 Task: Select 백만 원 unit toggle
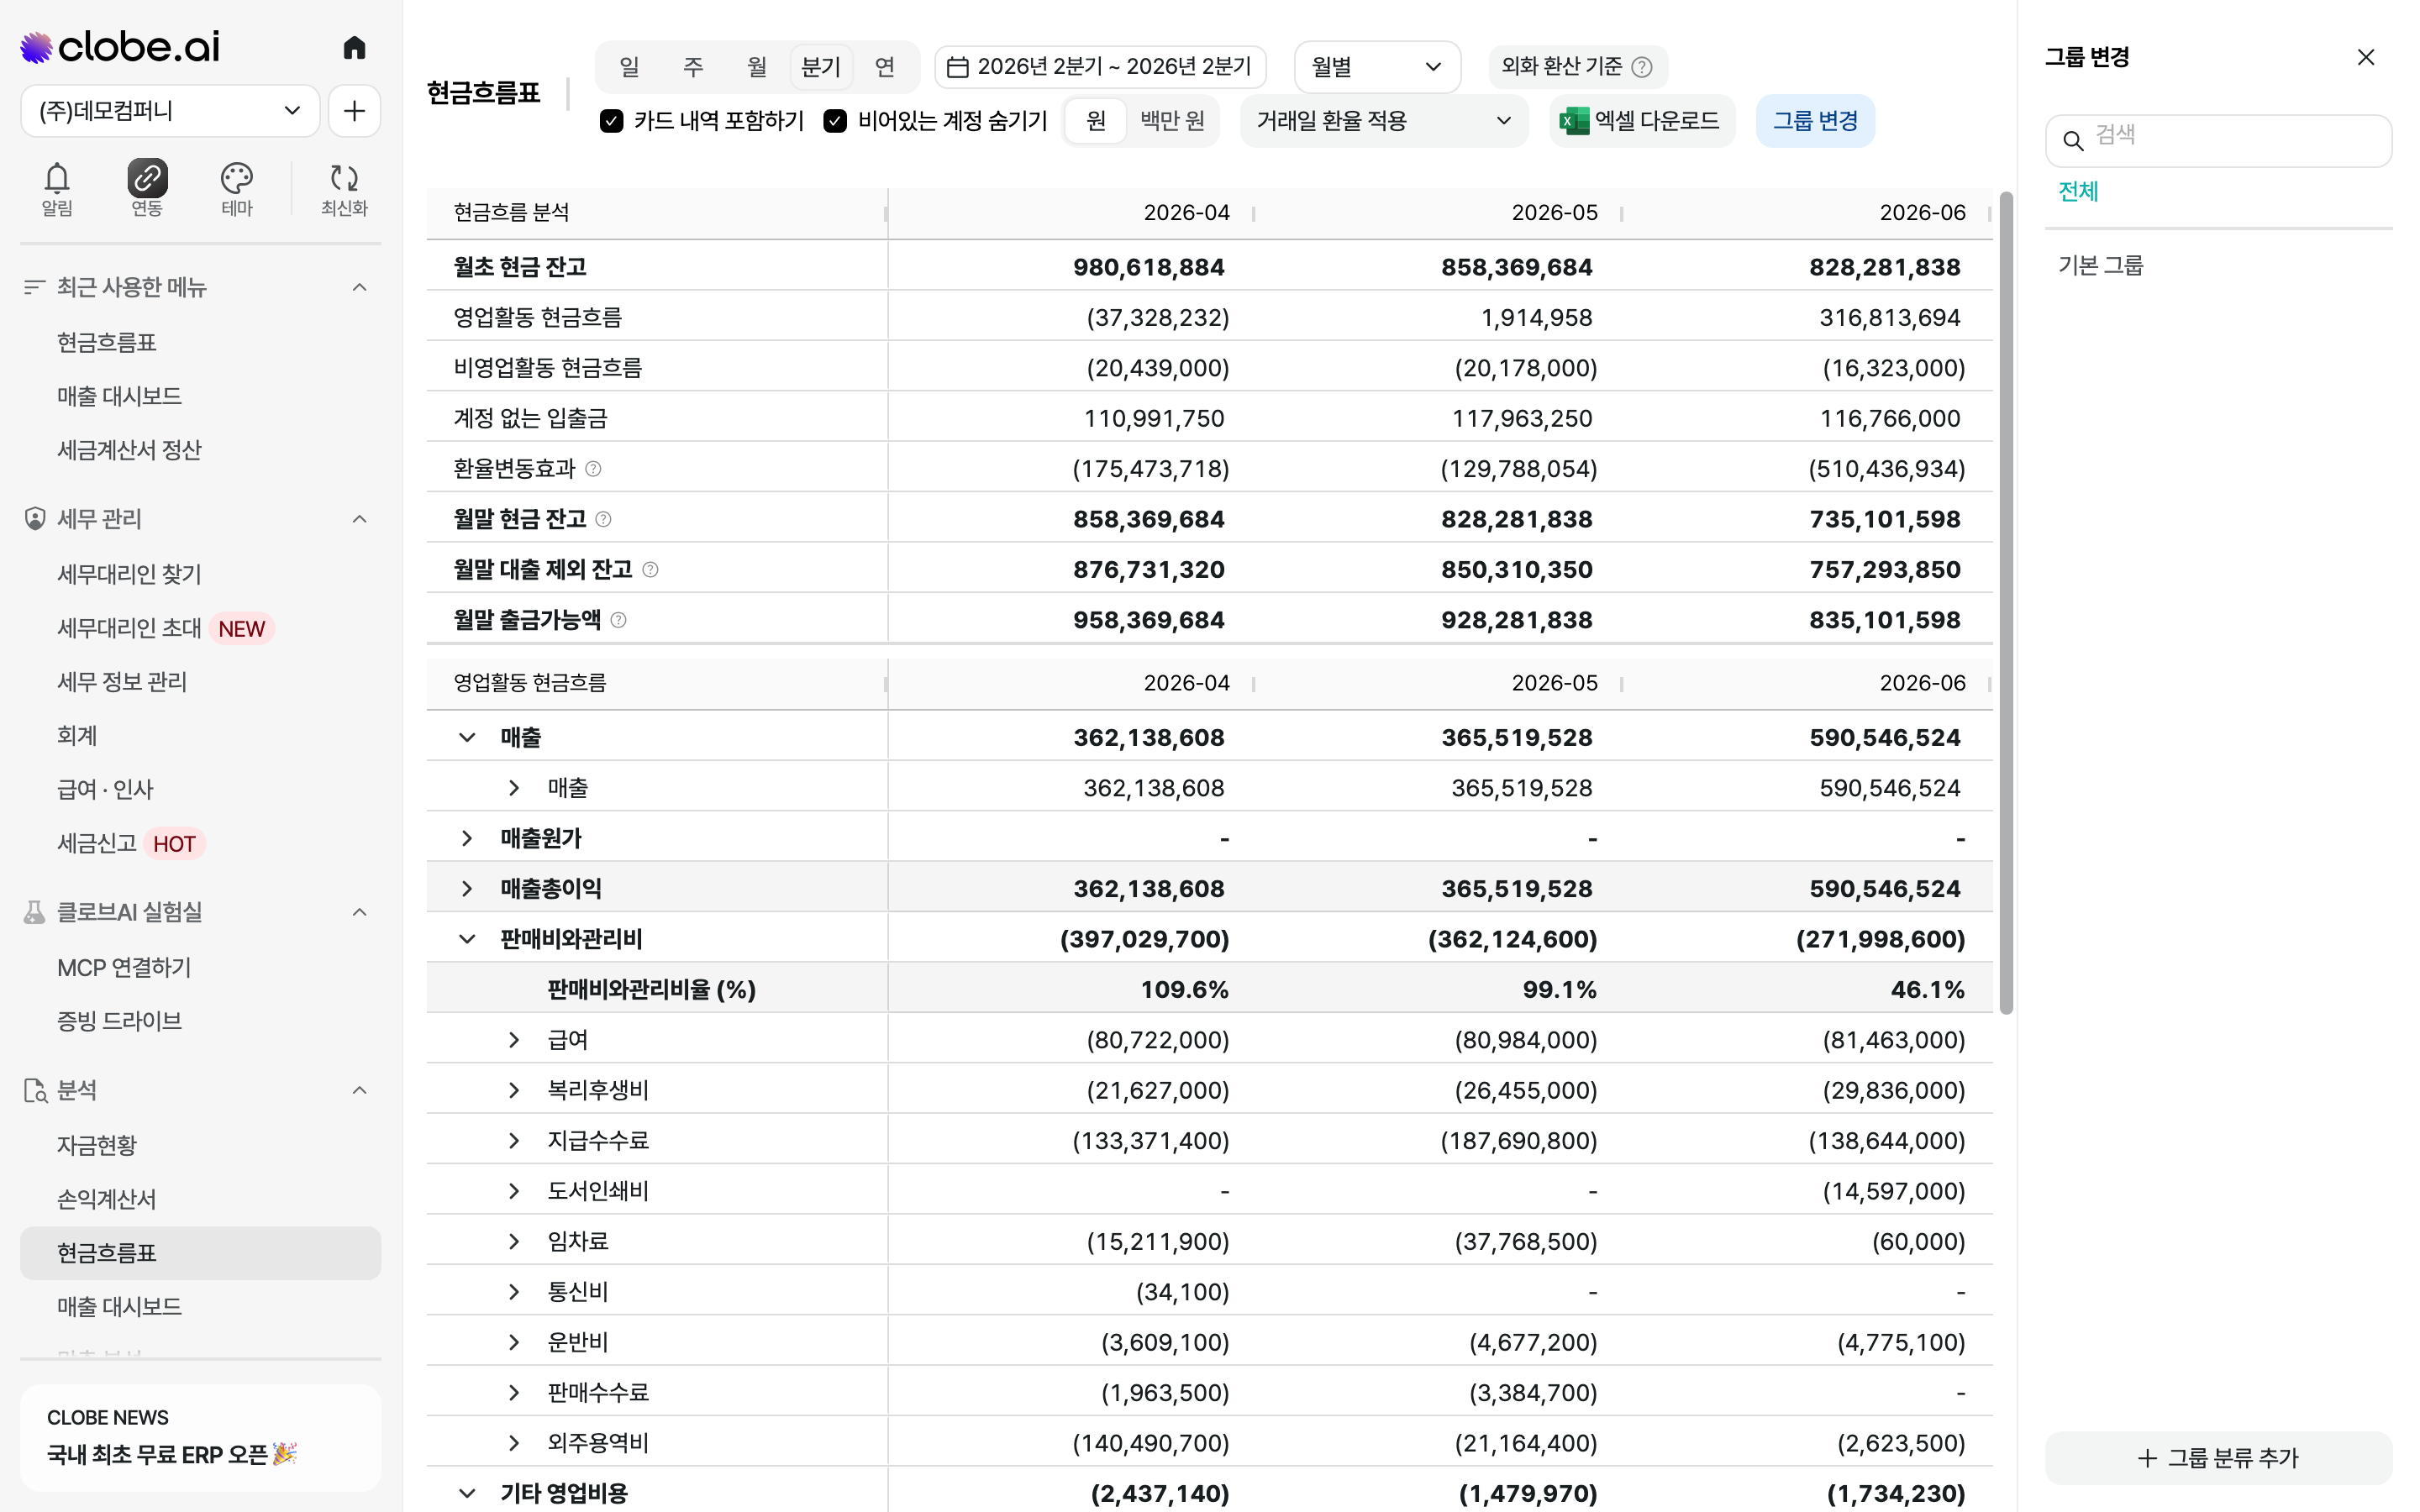[x=1172, y=121]
